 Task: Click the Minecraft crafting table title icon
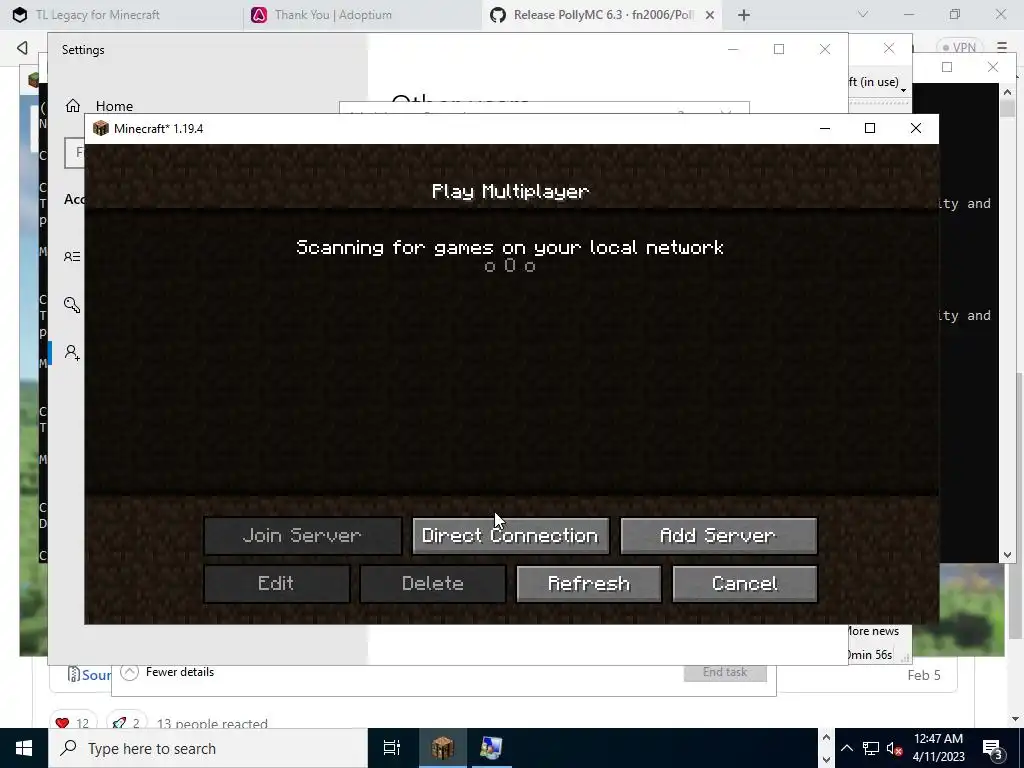tap(100, 129)
